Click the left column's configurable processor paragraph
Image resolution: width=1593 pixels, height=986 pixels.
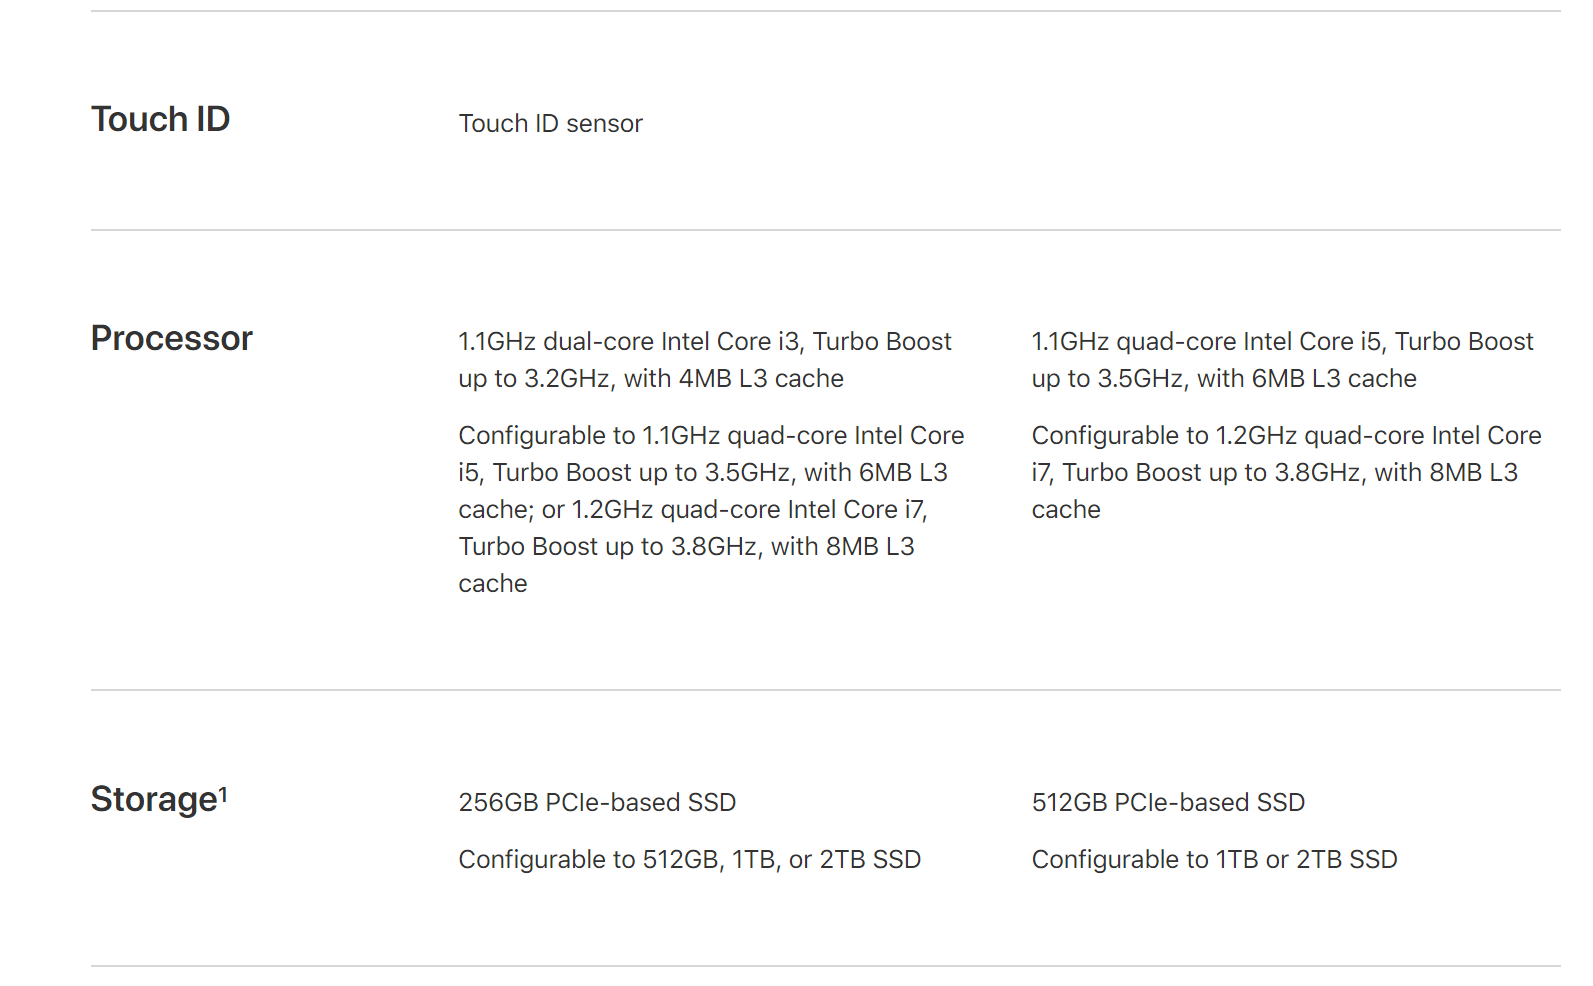click(x=710, y=509)
